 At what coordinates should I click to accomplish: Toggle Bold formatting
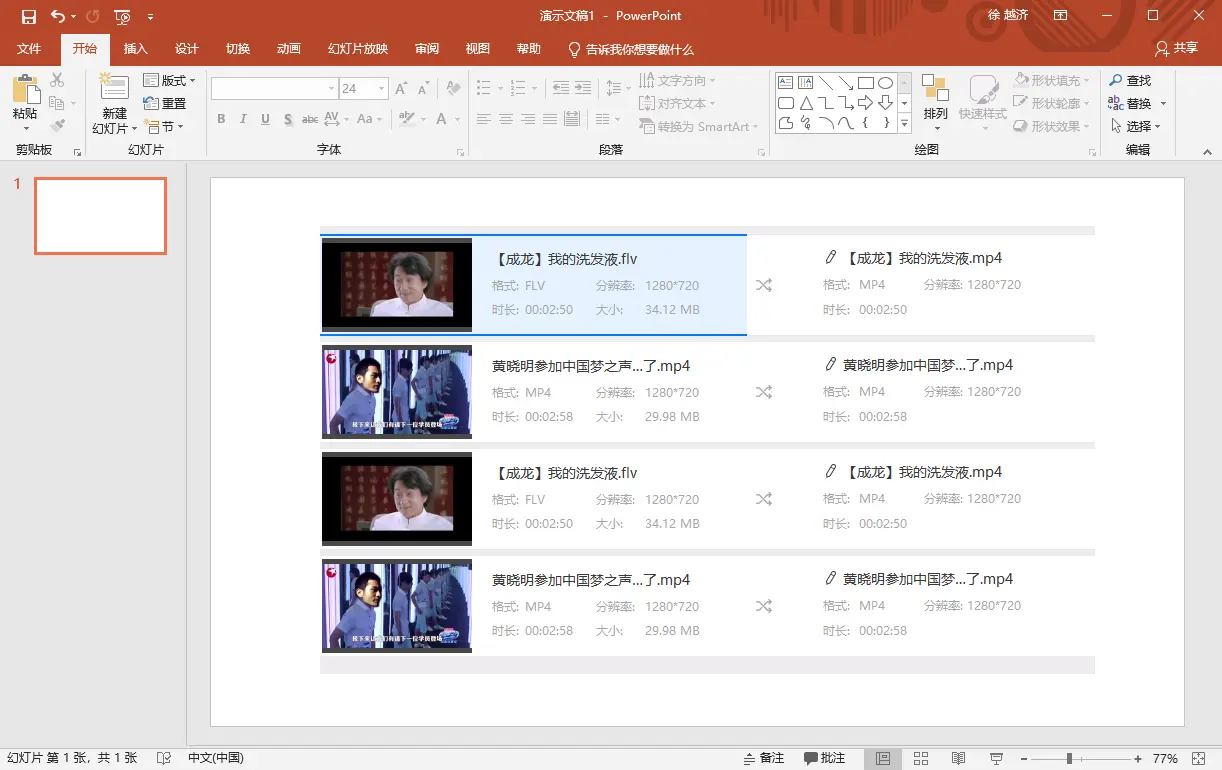221,119
